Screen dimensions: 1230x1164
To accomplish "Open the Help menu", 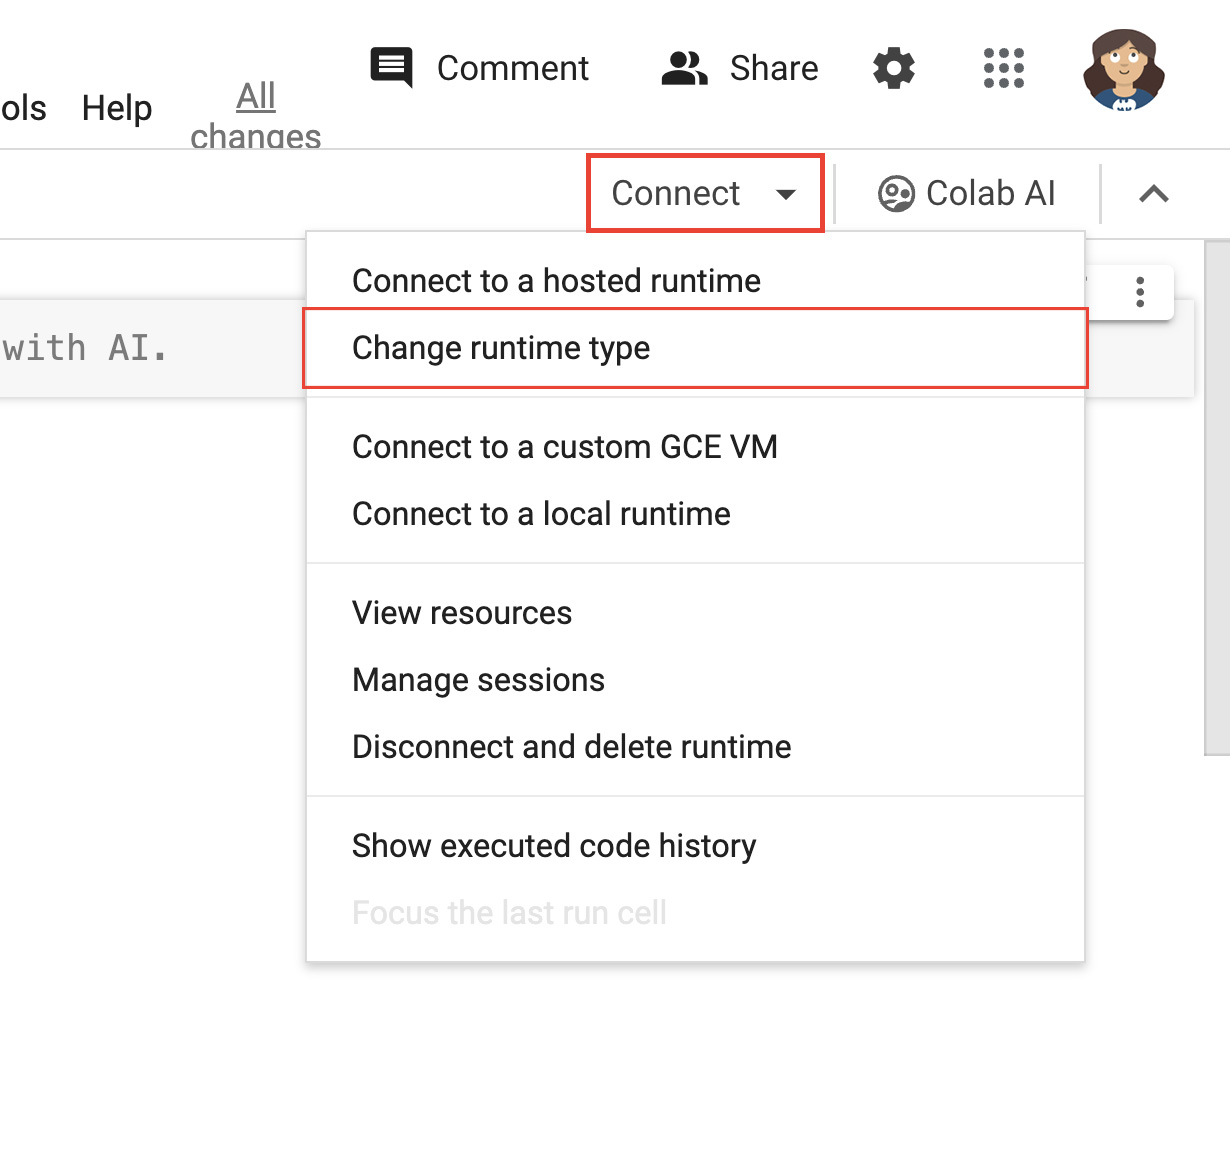I will click(116, 108).
